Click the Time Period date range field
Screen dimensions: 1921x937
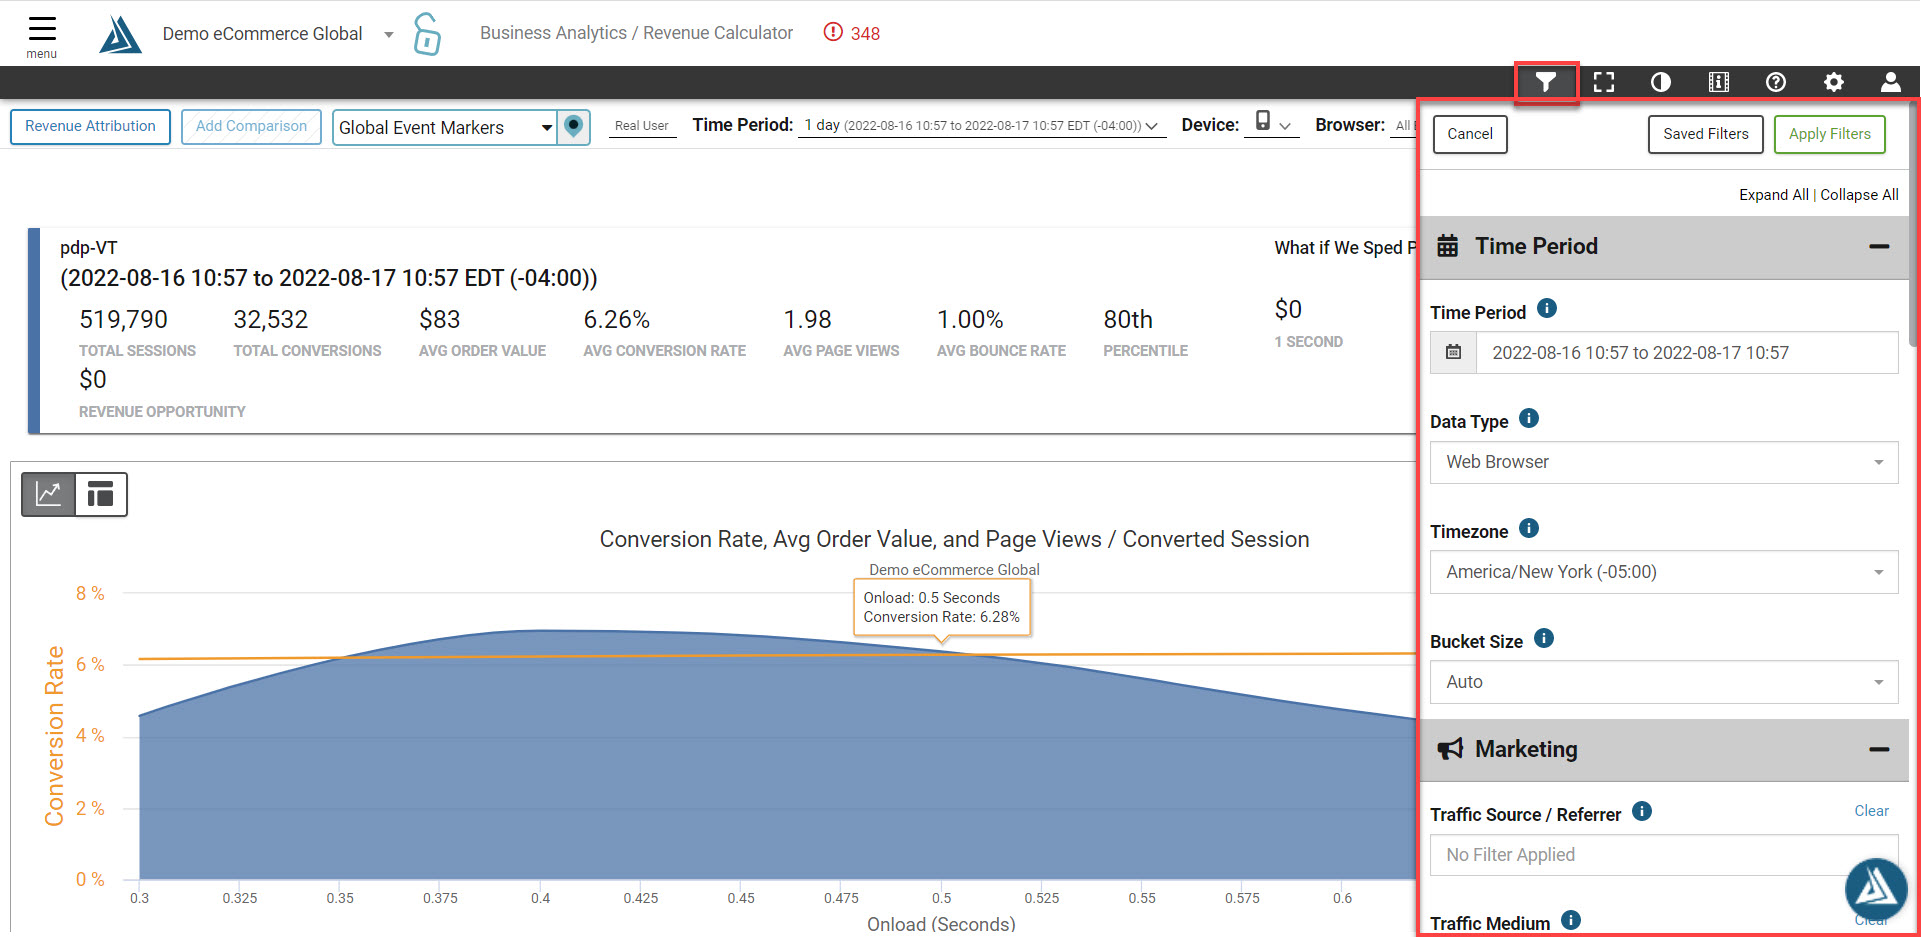1686,353
